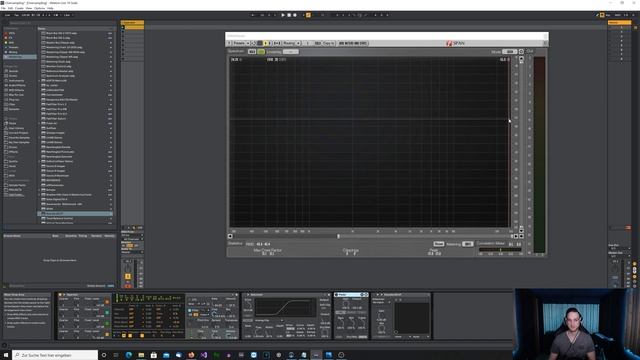Open Visual Studio from taskbar
The width and height of the screenshot is (640, 360).
[204, 355]
